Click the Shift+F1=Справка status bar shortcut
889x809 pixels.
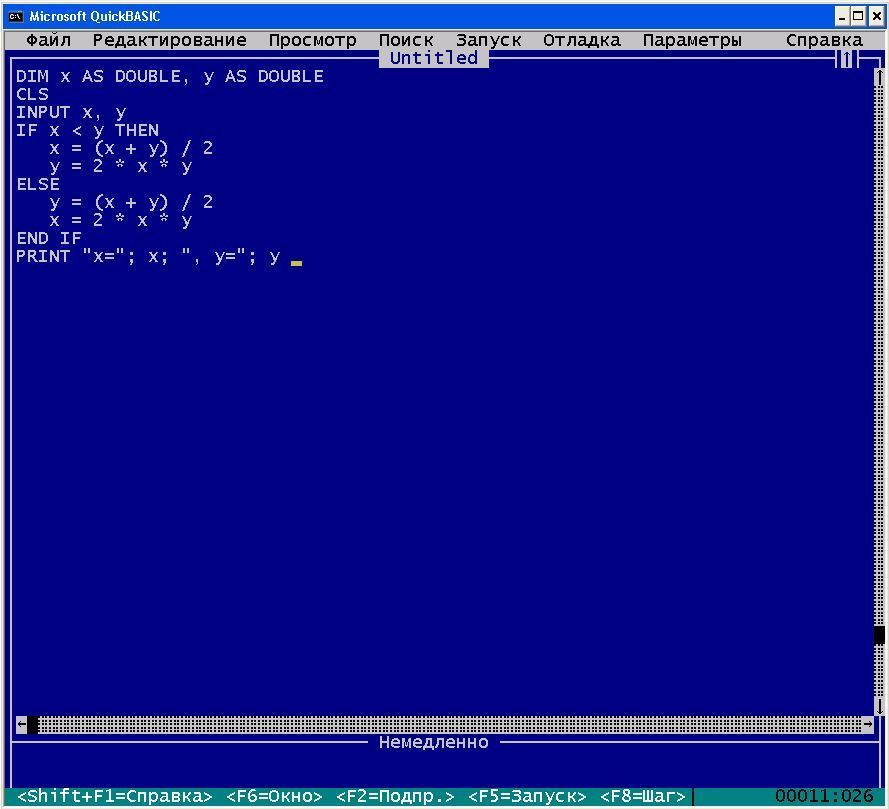115,797
